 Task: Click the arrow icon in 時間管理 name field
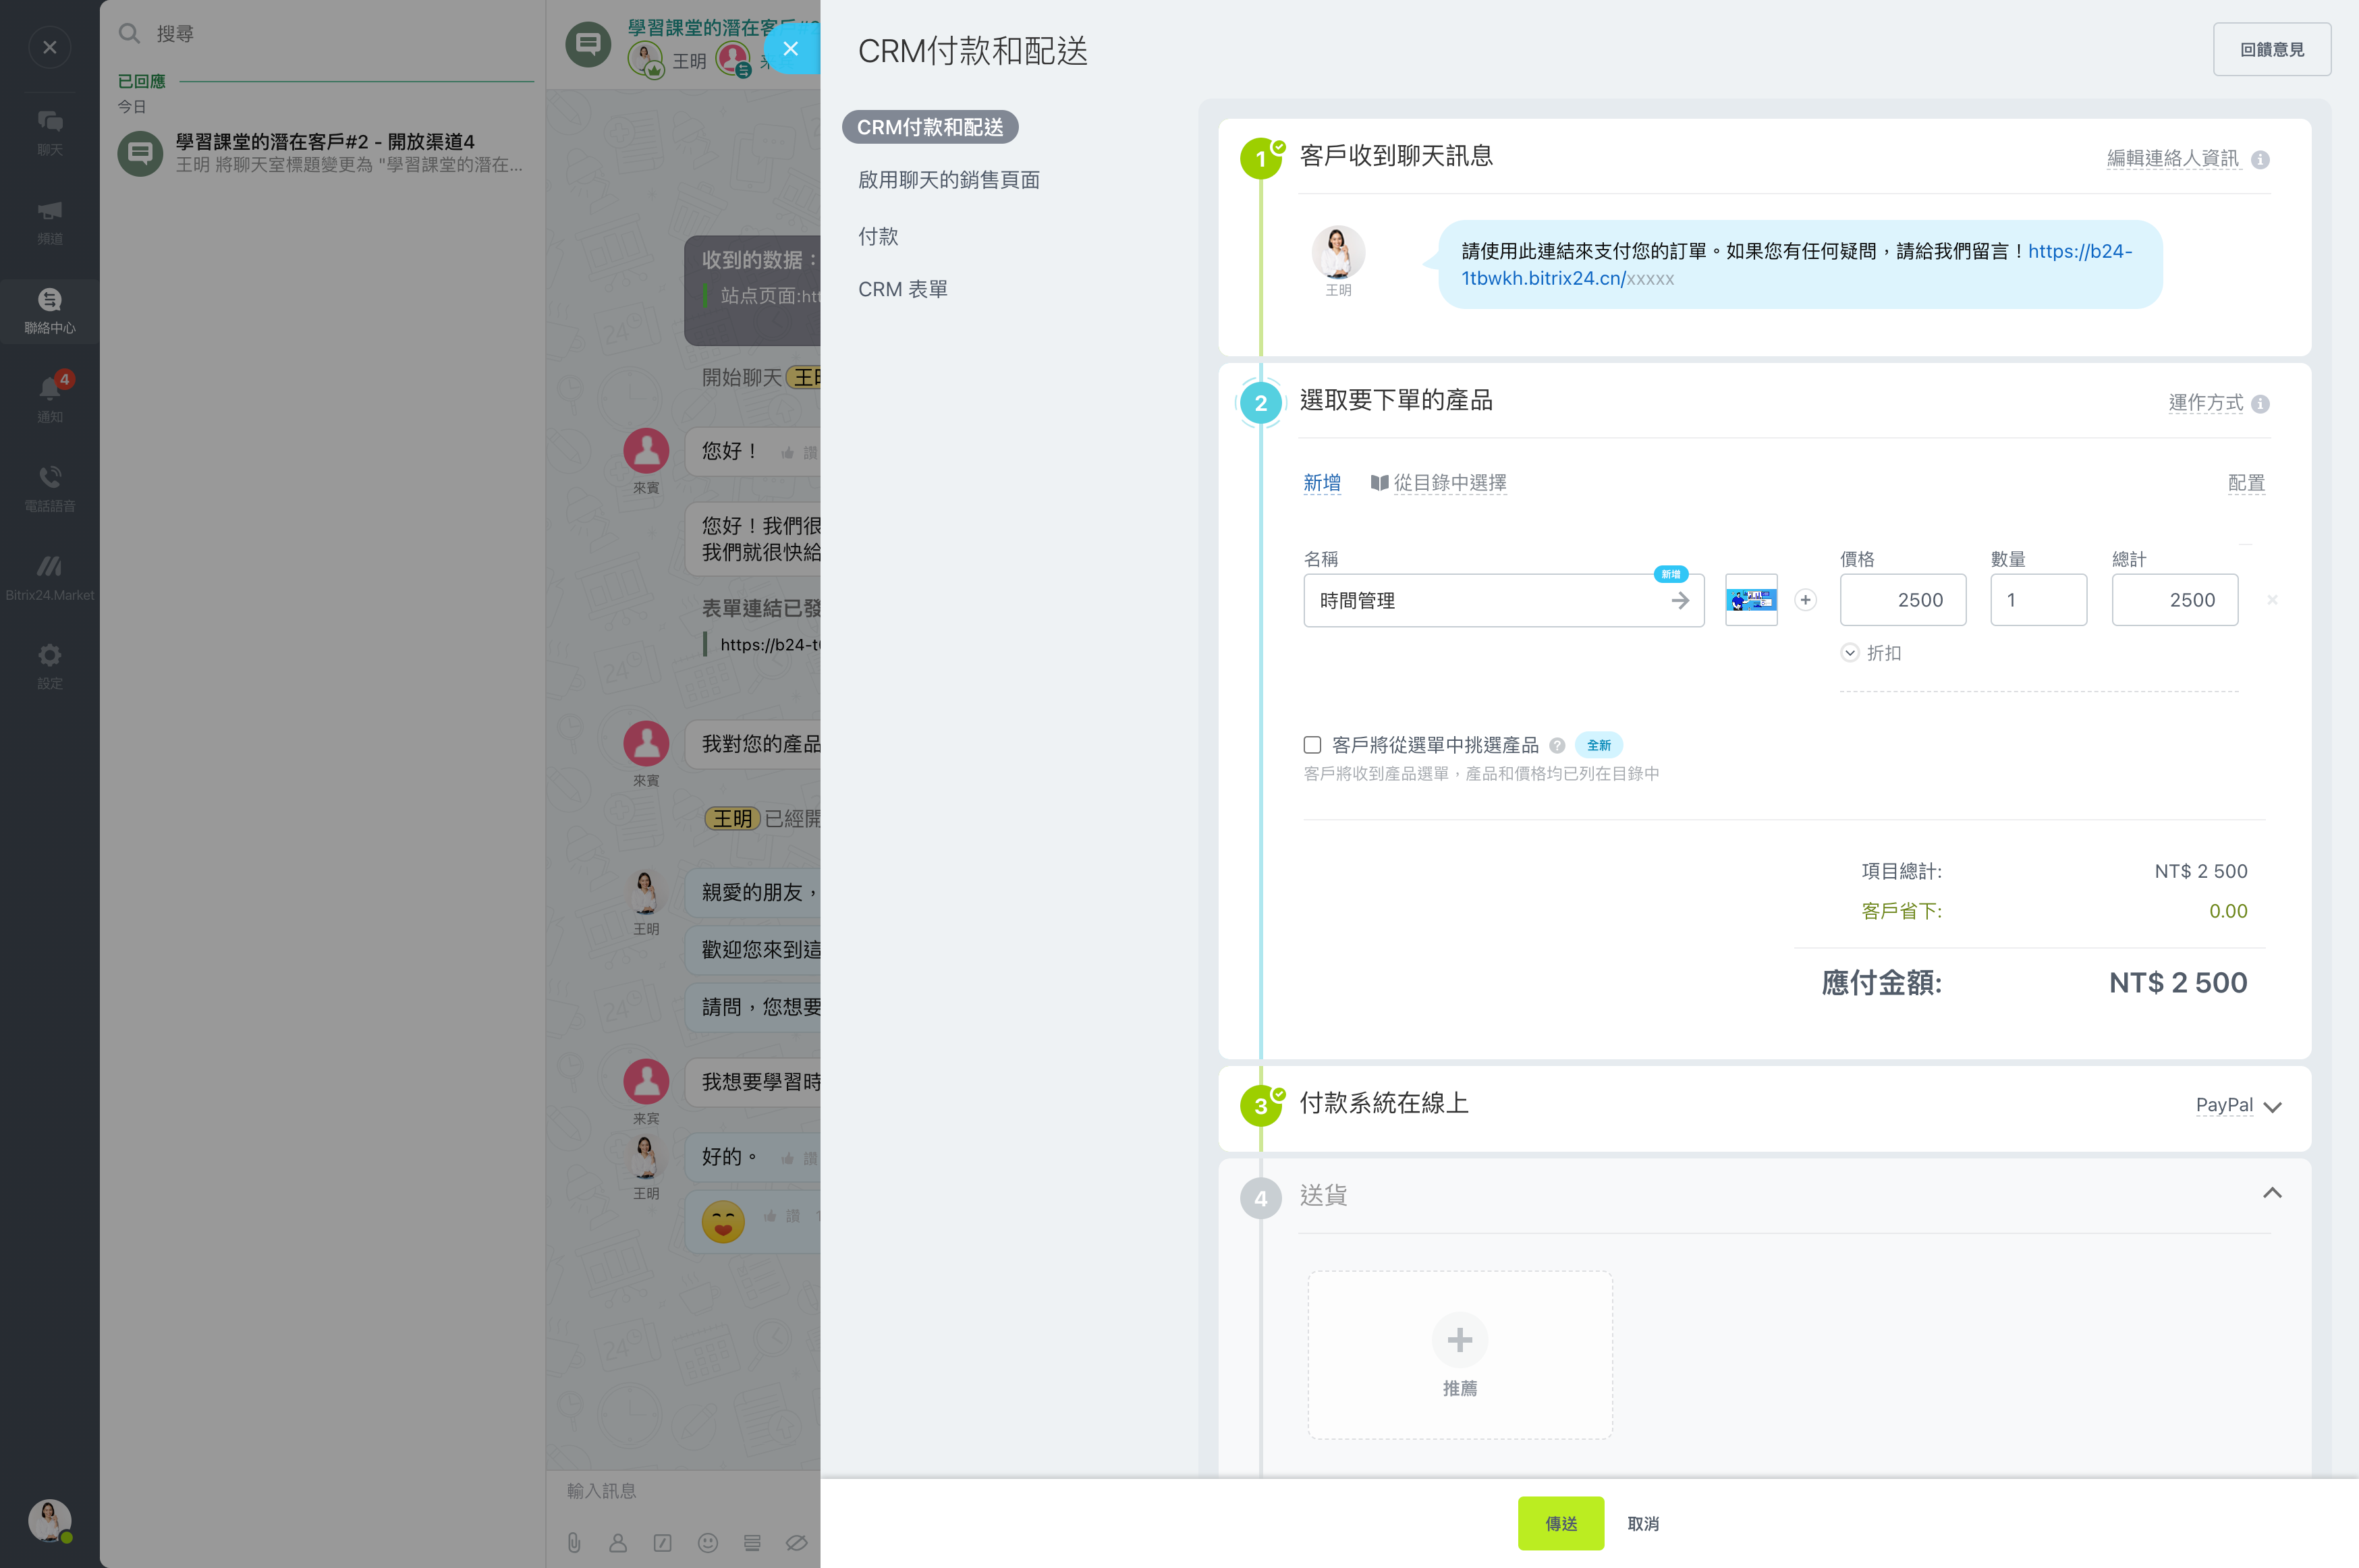[x=1680, y=601]
